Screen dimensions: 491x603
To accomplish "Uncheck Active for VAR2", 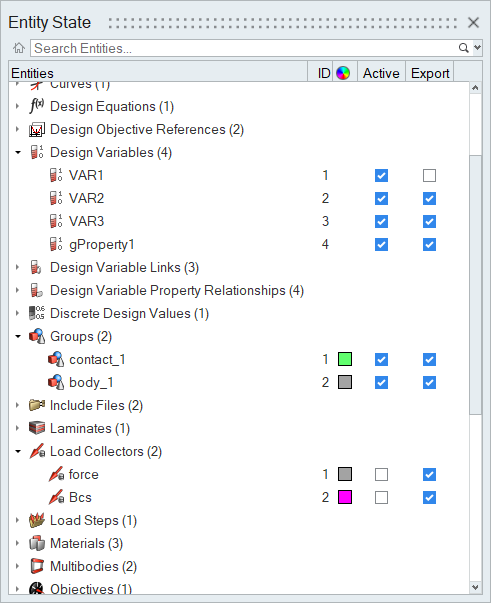I will (381, 199).
